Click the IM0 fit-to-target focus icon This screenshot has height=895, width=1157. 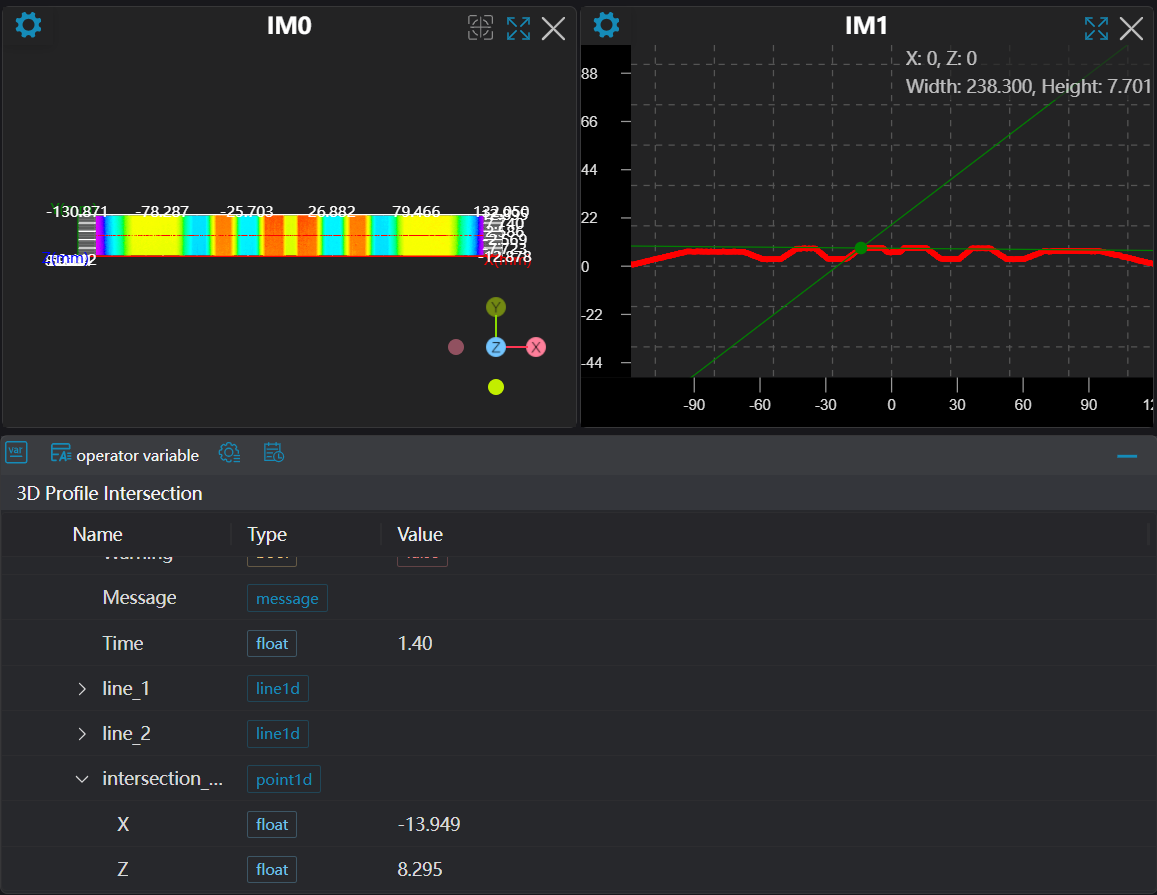[x=481, y=28]
